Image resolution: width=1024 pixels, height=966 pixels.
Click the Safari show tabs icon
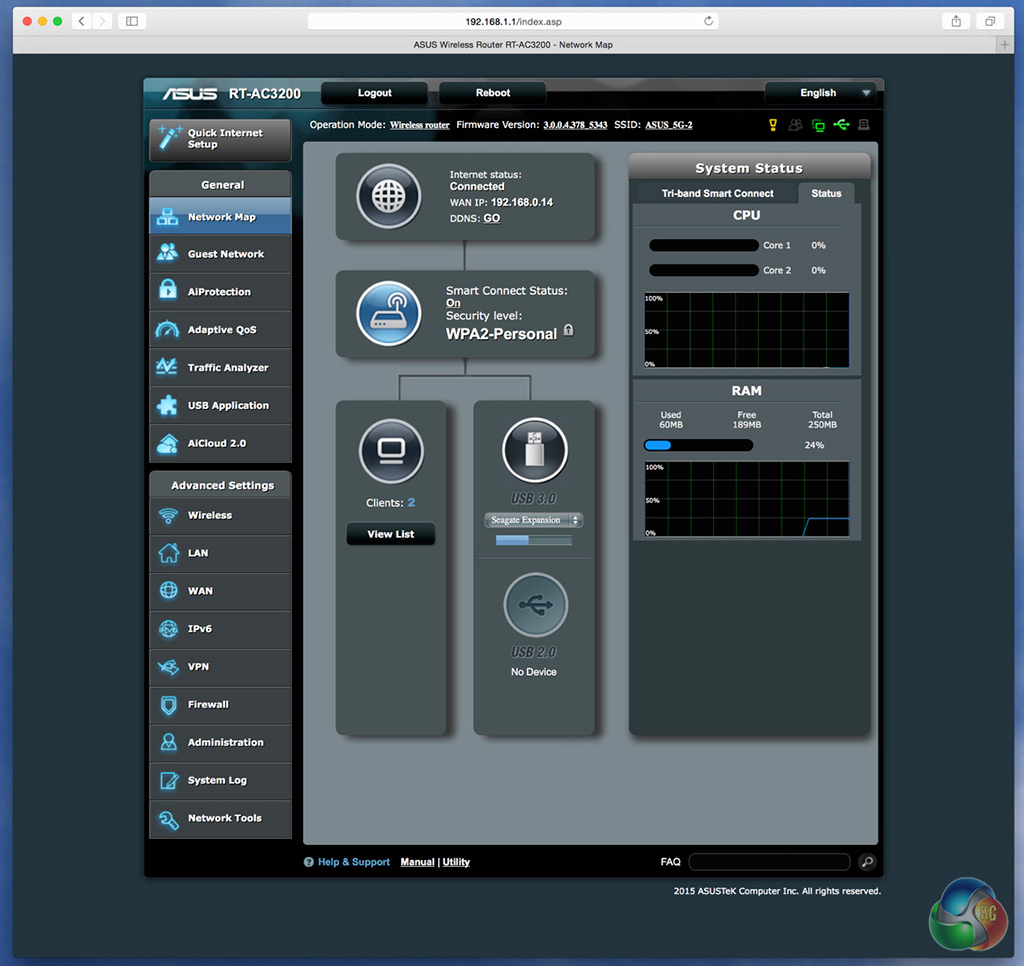[990, 21]
